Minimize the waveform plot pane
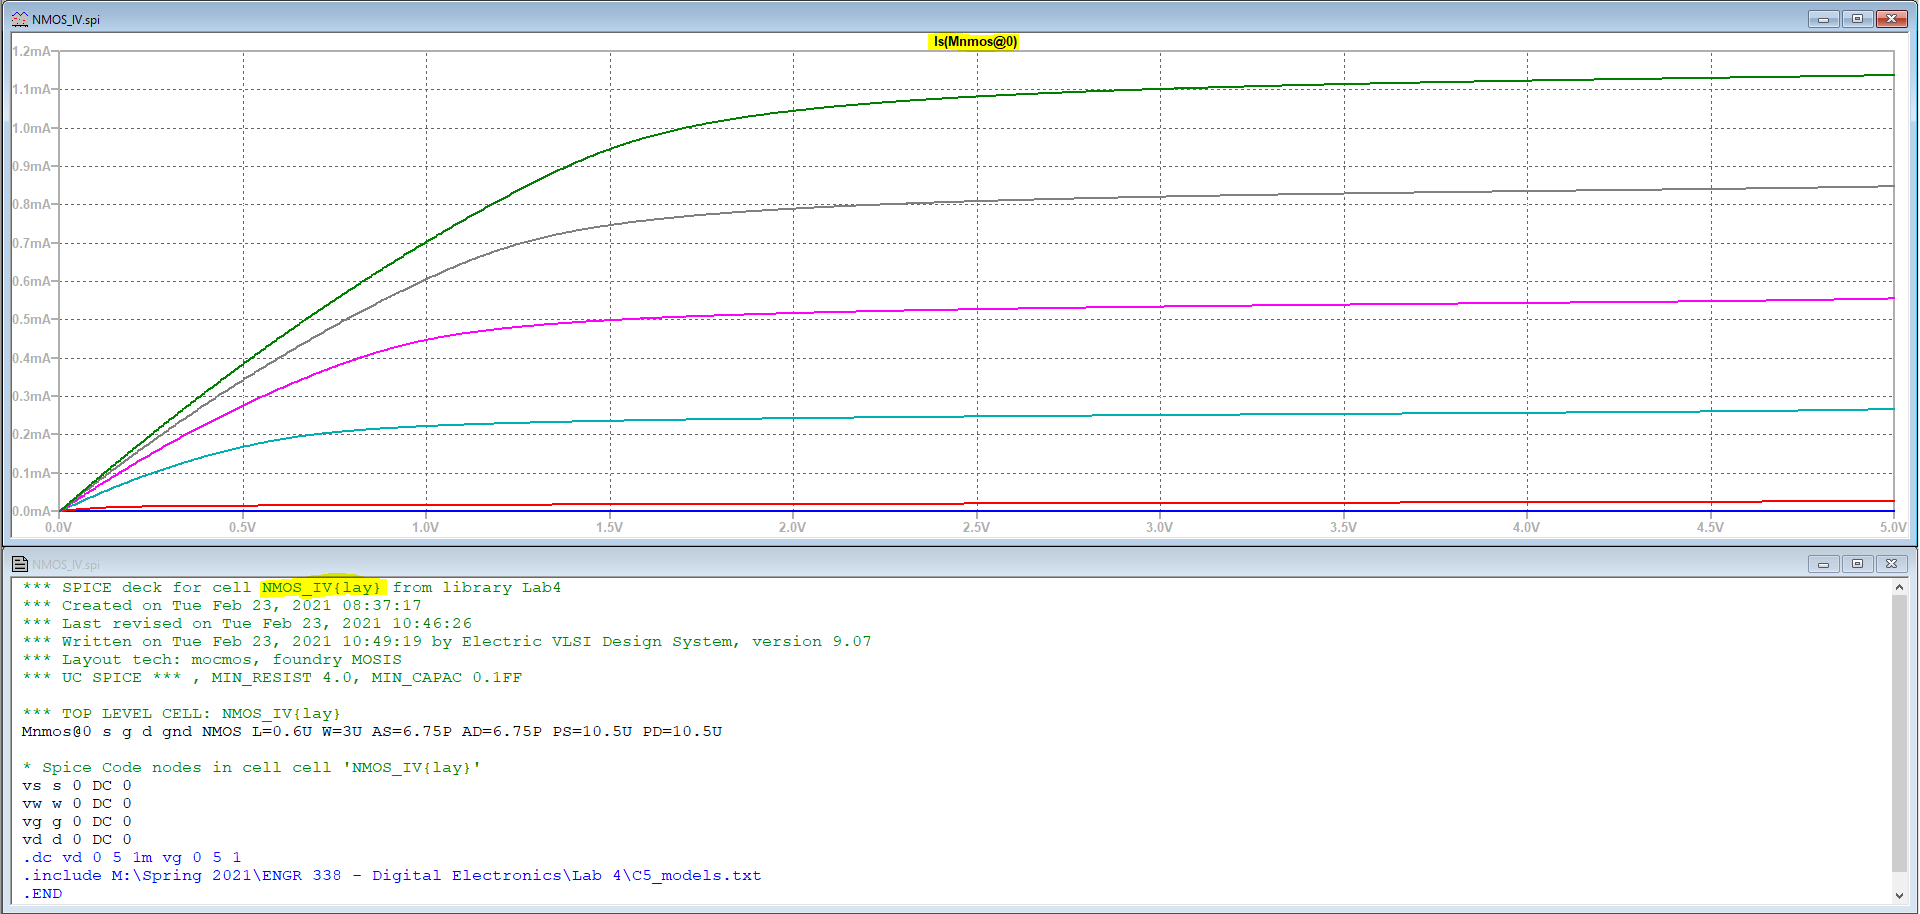The width and height of the screenshot is (1920, 914). click(x=1823, y=19)
